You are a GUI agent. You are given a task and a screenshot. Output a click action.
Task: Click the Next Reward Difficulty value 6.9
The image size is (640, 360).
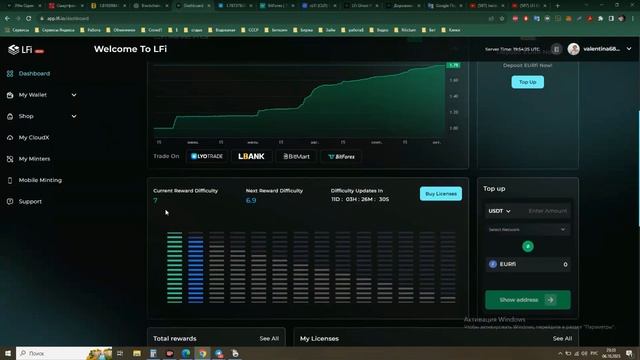(x=251, y=200)
